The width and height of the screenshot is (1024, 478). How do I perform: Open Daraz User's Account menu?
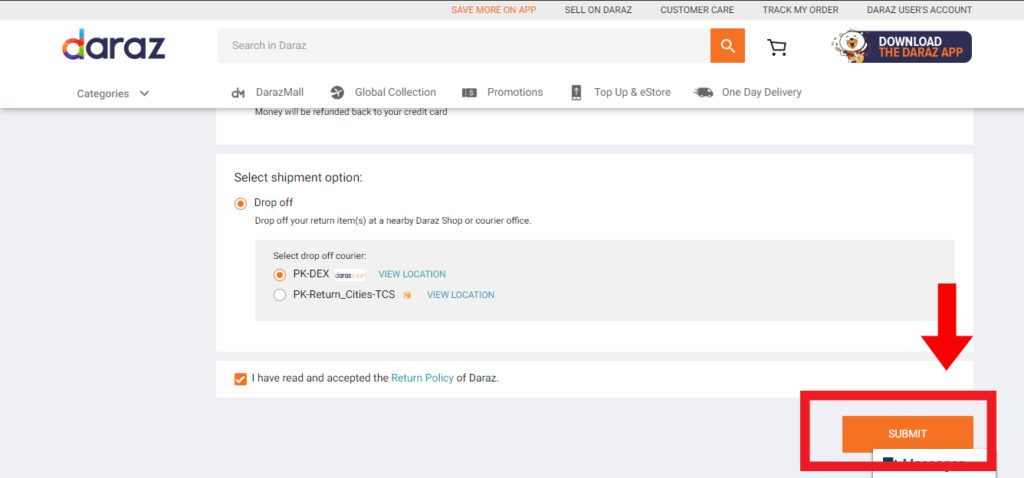(919, 10)
